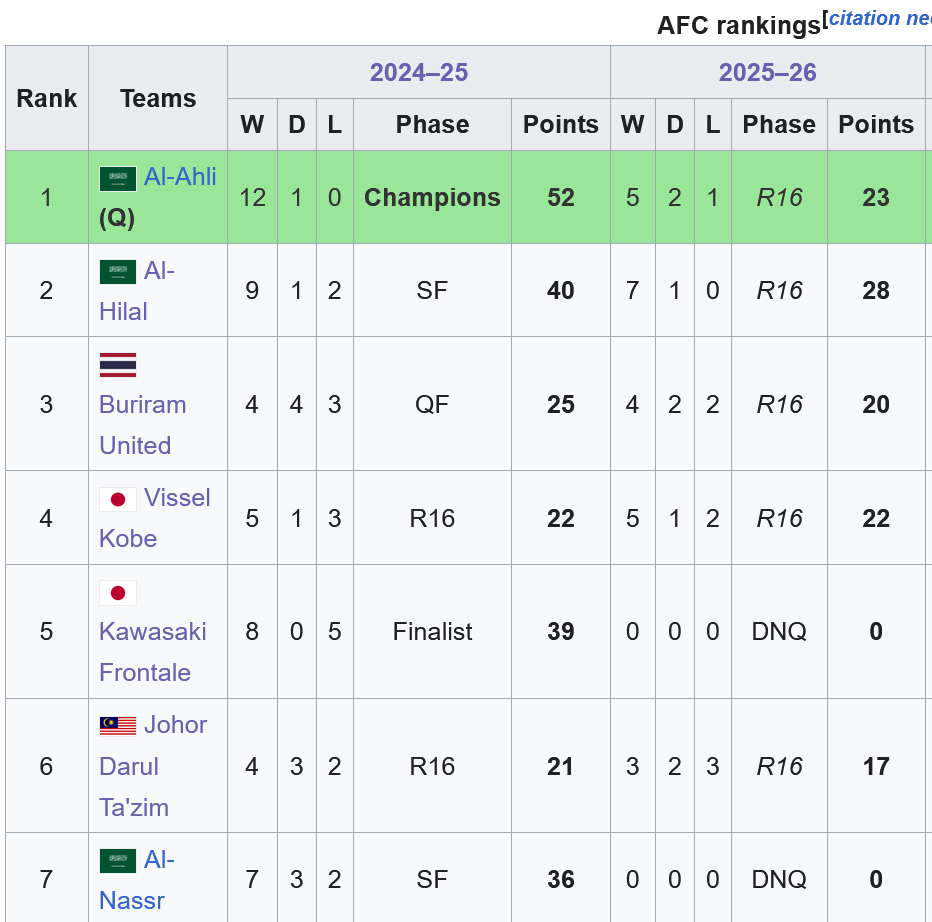The width and height of the screenshot is (932, 922).
Task: Click the citation needed superscript link
Action: point(880,17)
